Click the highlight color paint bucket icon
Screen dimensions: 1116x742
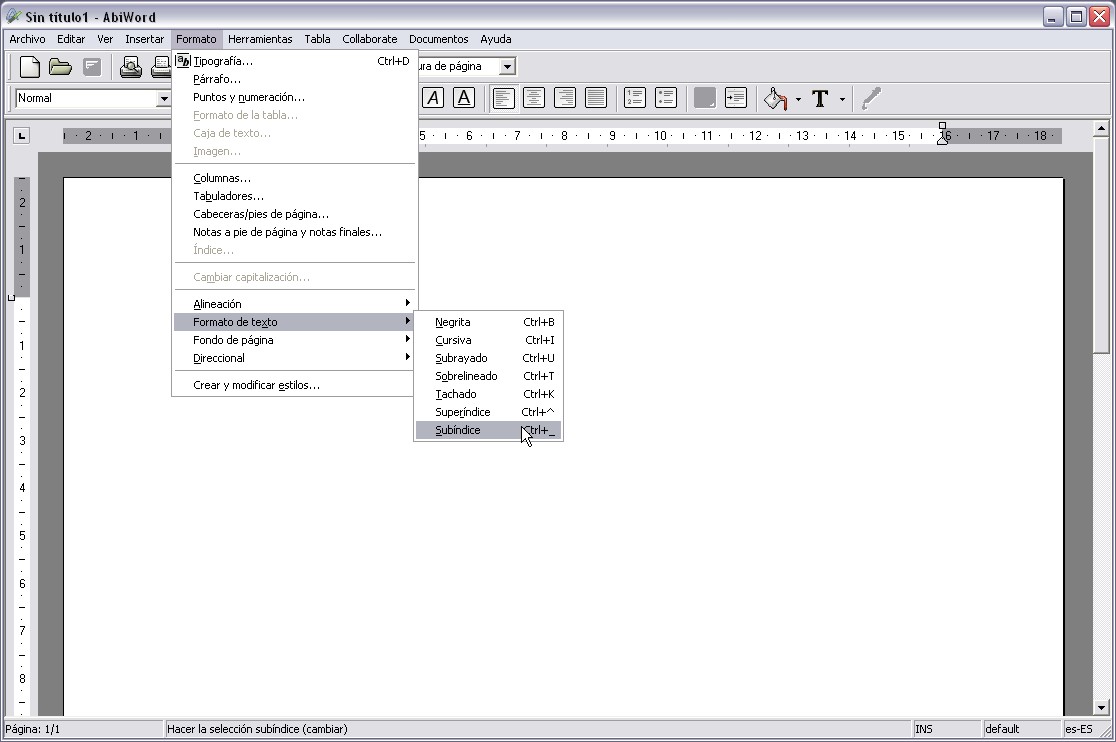775,99
